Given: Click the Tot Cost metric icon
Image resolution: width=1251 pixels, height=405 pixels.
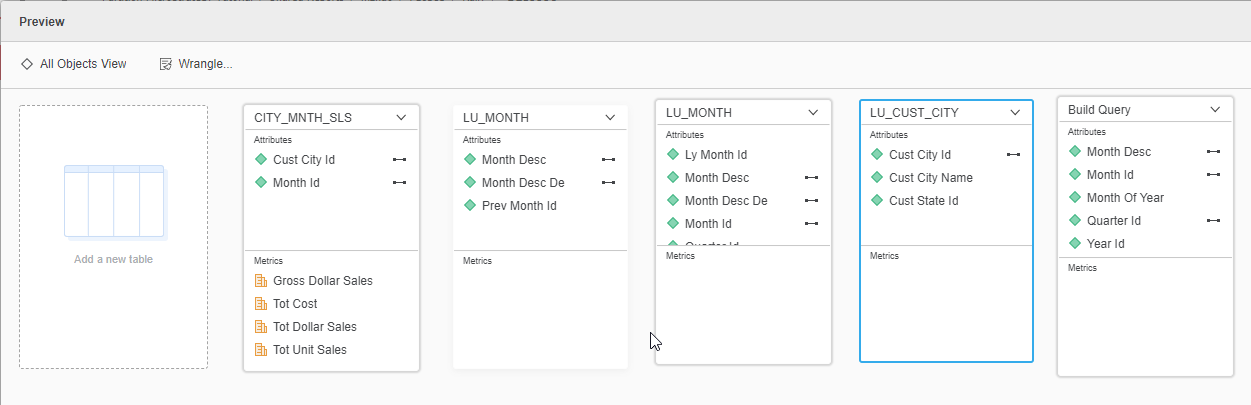Looking at the screenshot, I should 262,304.
